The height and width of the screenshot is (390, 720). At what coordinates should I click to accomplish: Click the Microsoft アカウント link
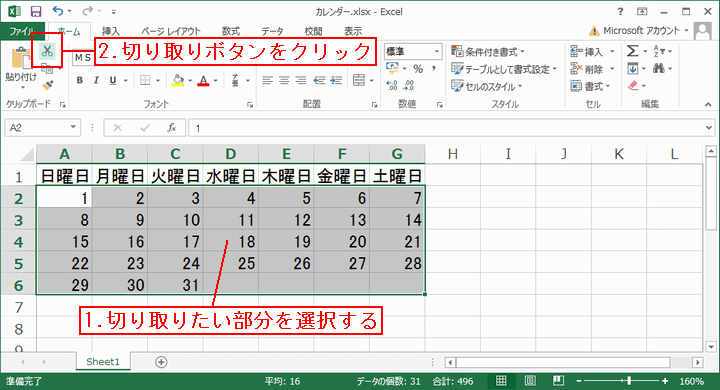(x=641, y=31)
